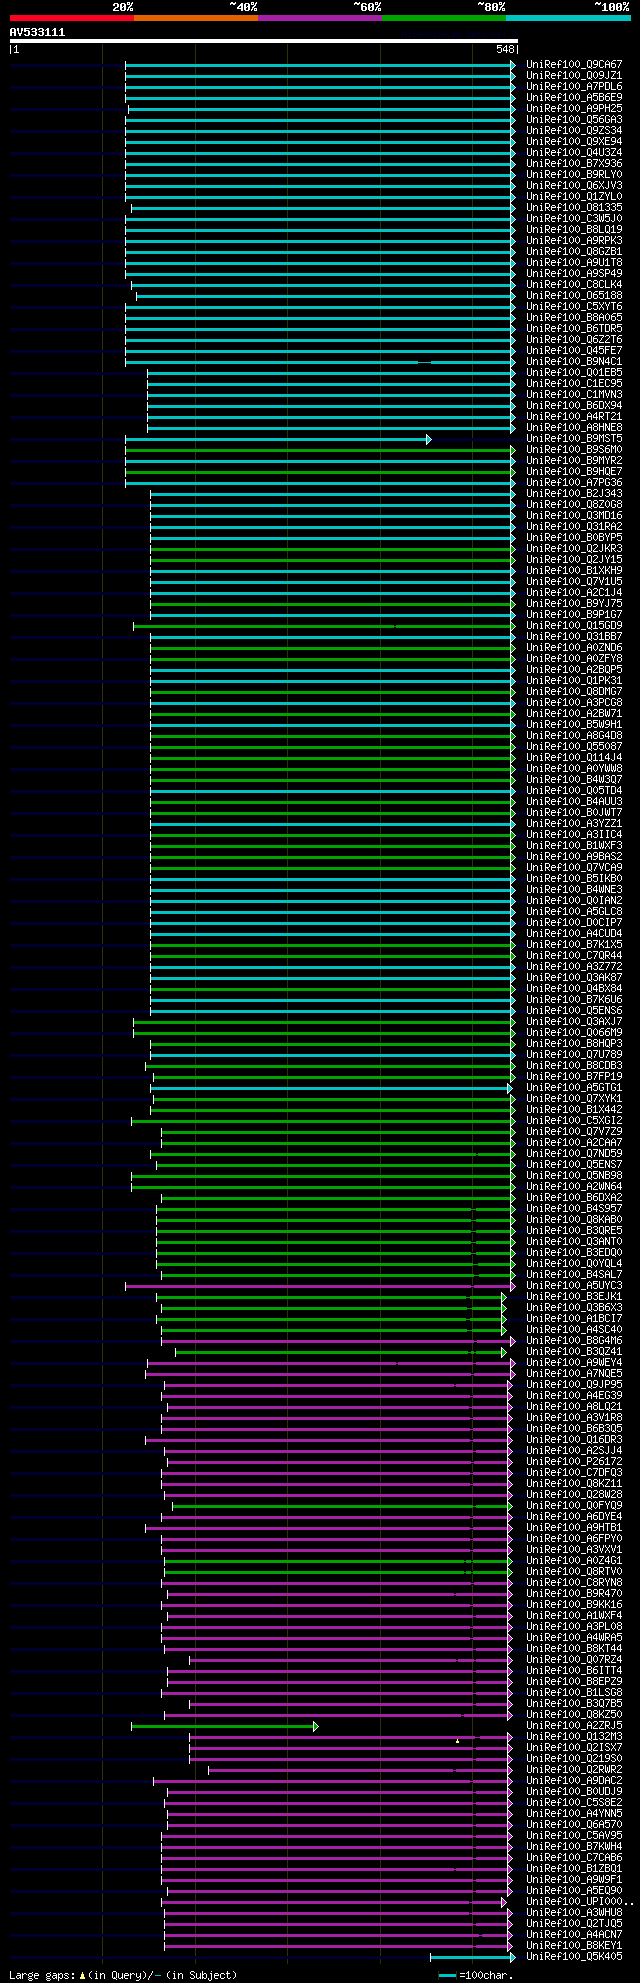Viewport: 640px width, 1983px height.
Task: Select the UniRef100_Q132M3 label
Action: pos(574,1737)
